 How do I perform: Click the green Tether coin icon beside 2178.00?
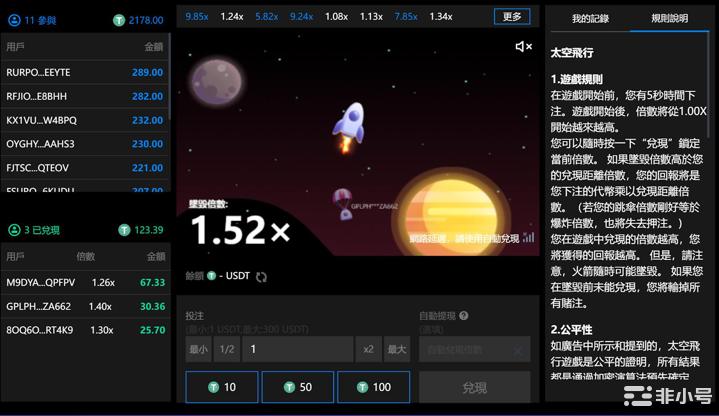click(119, 20)
